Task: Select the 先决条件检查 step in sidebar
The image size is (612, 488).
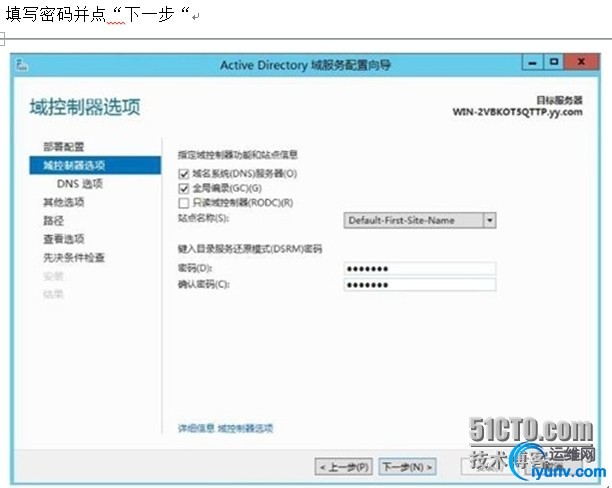Action: (74, 258)
